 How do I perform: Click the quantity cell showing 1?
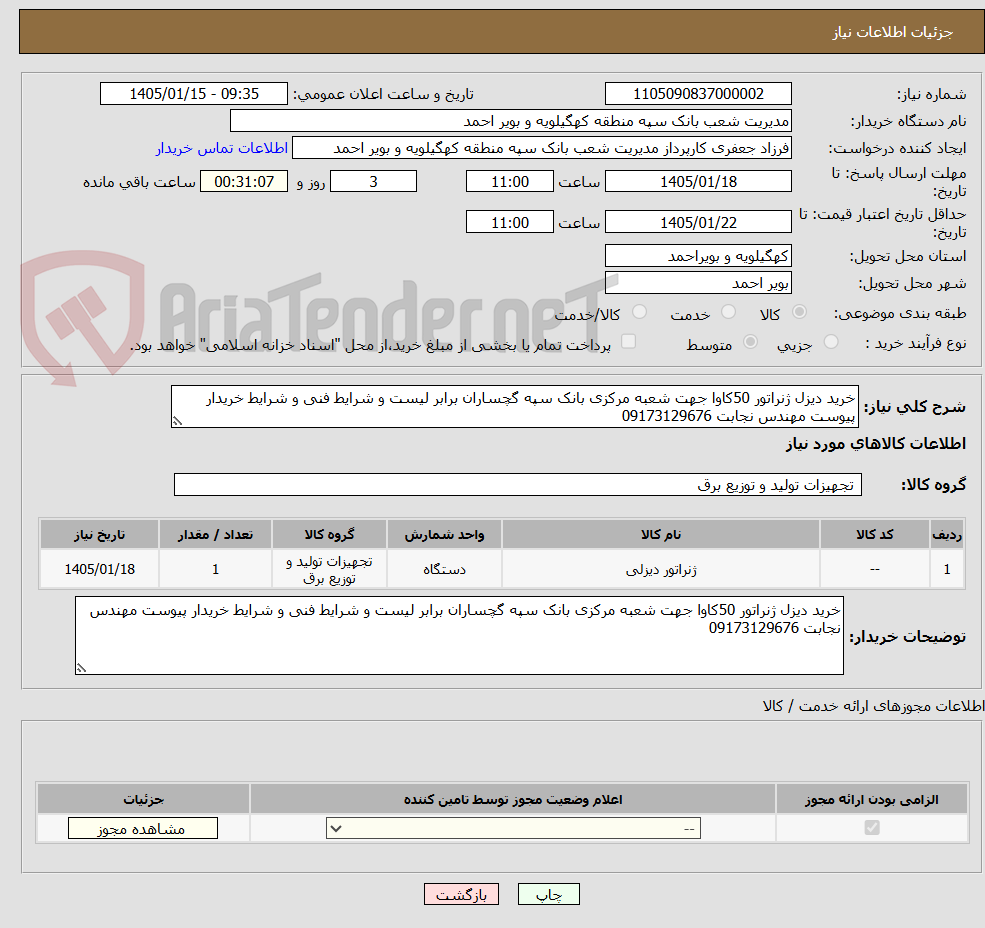click(215, 569)
